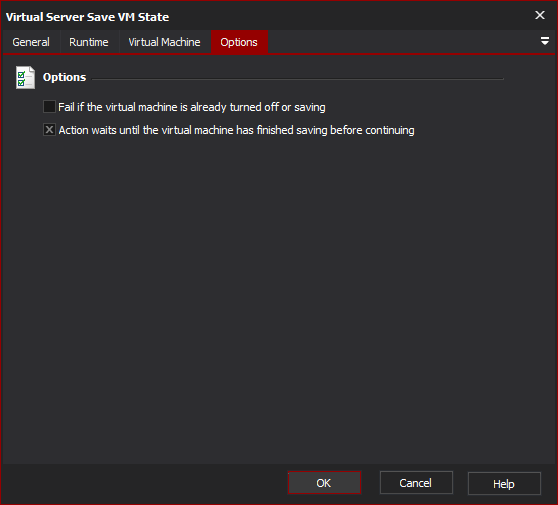Click the Options checklist document icon
Viewport: 558px width, 505px height.
pyautogui.click(x=25, y=77)
